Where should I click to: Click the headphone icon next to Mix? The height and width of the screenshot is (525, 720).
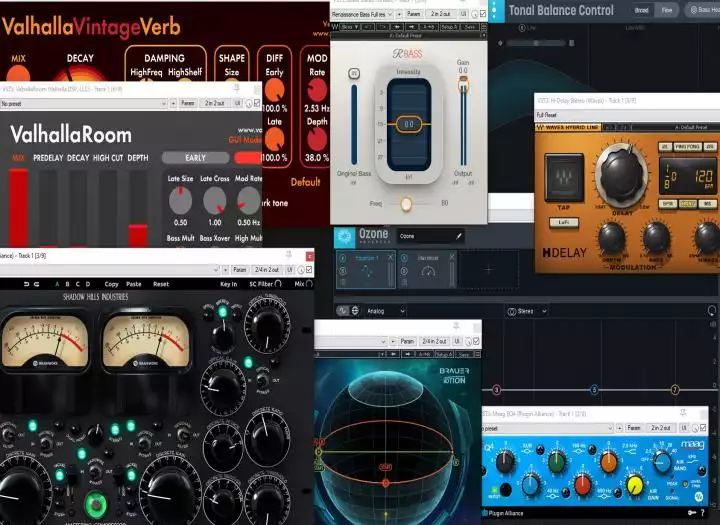tap(309, 284)
